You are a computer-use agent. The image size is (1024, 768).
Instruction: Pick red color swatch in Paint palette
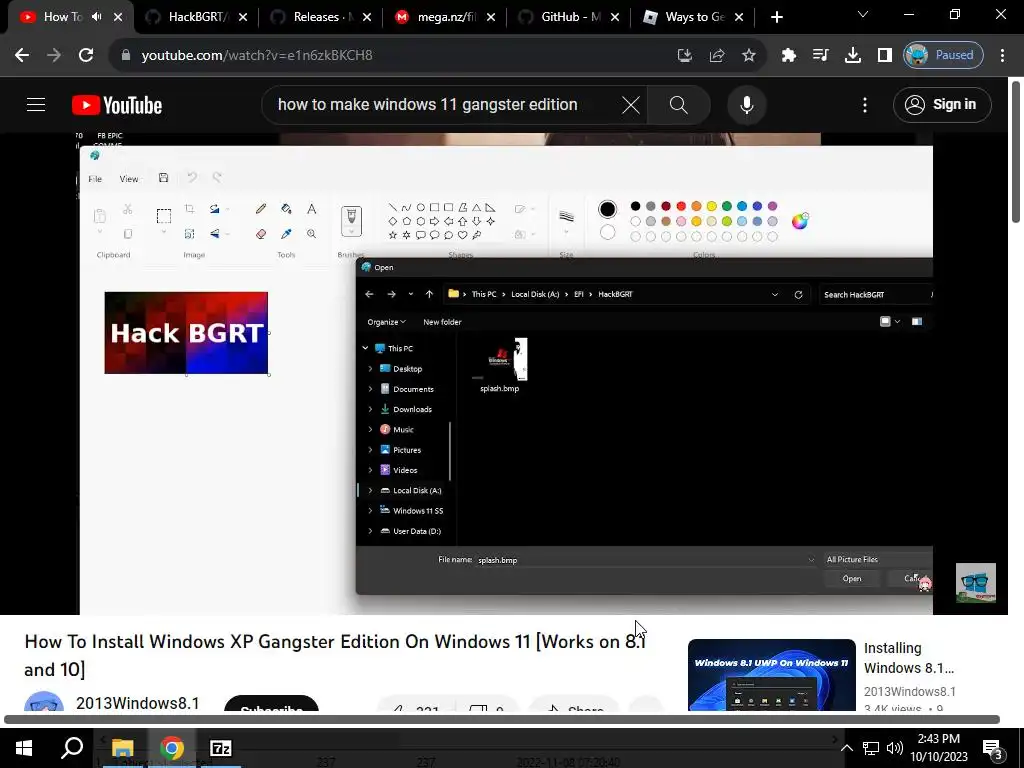click(681, 206)
